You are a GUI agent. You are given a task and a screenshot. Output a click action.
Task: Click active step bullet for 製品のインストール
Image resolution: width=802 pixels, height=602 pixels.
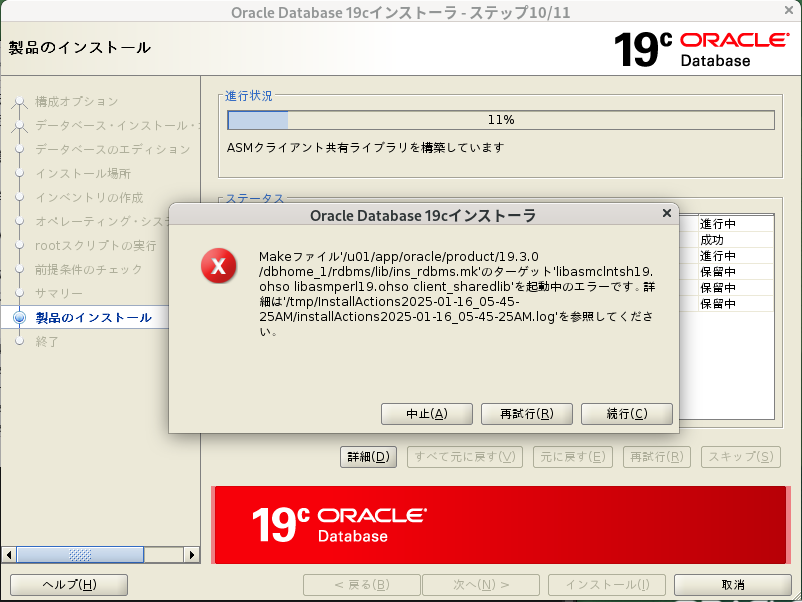point(19,318)
